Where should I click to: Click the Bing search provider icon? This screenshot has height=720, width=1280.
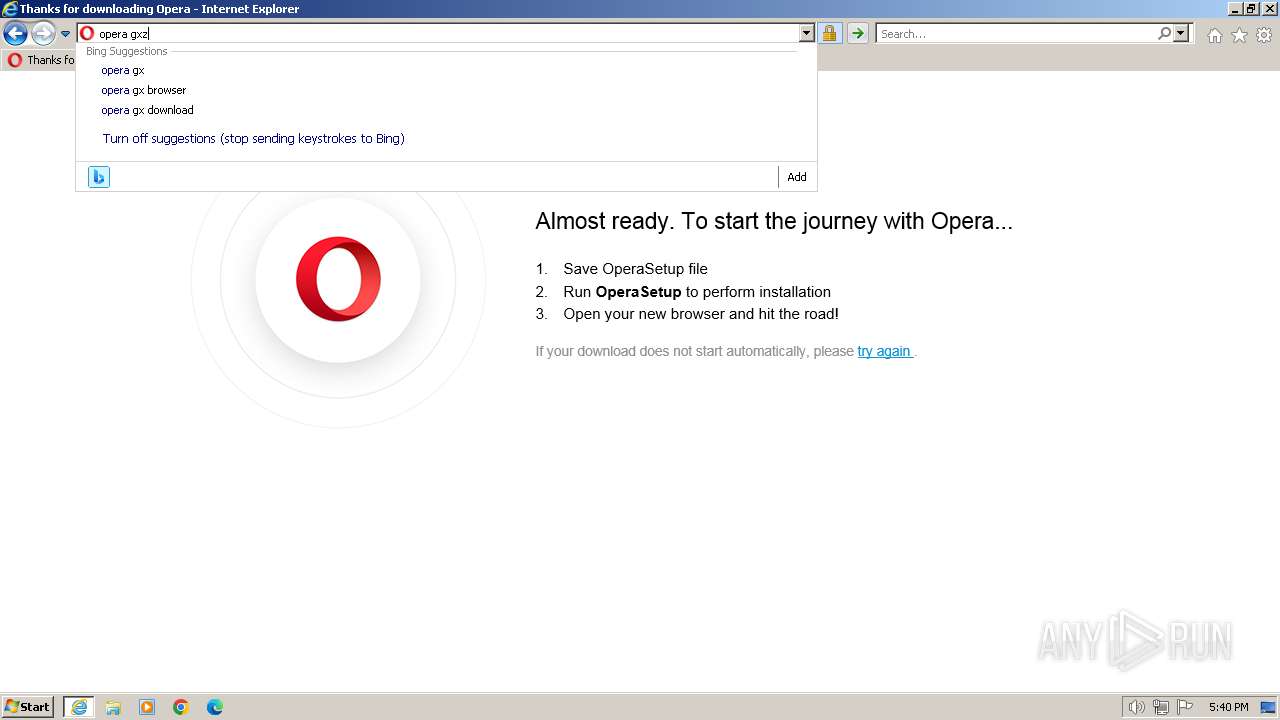coord(99,177)
